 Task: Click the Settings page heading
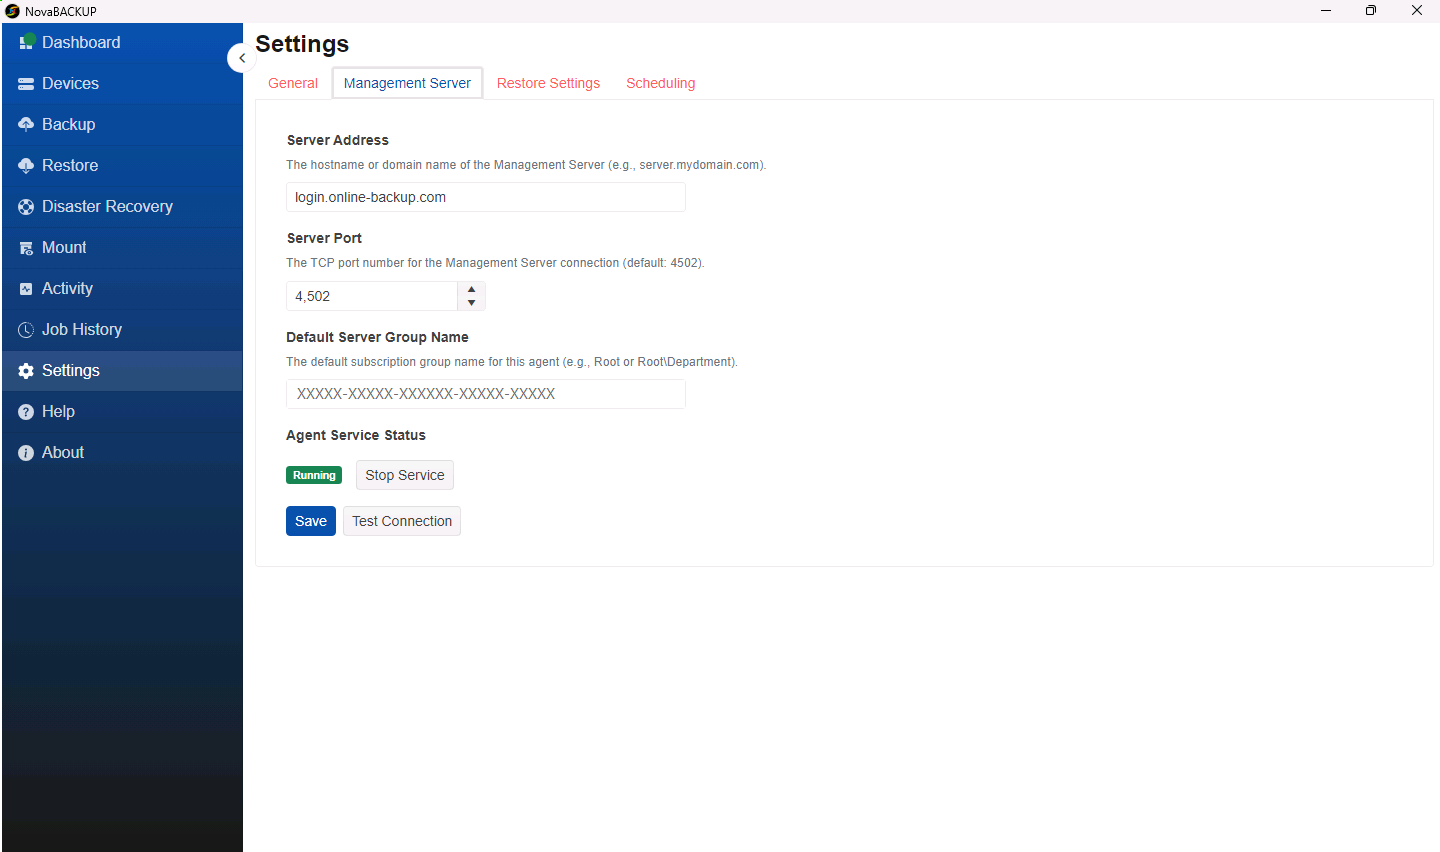pyautogui.click(x=302, y=44)
